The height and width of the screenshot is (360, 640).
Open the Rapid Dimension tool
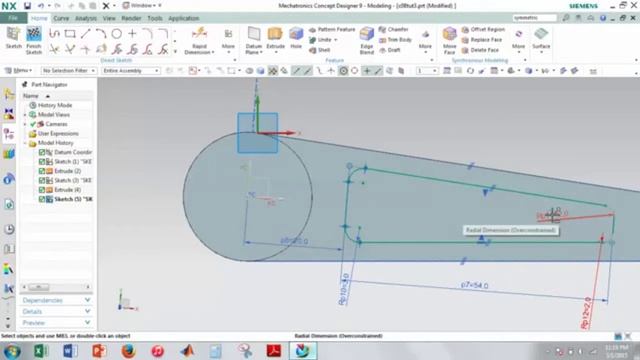pyautogui.click(x=199, y=40)
